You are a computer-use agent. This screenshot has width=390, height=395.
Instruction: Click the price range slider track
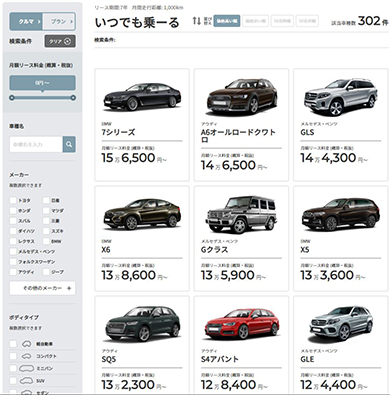[42, 98]
